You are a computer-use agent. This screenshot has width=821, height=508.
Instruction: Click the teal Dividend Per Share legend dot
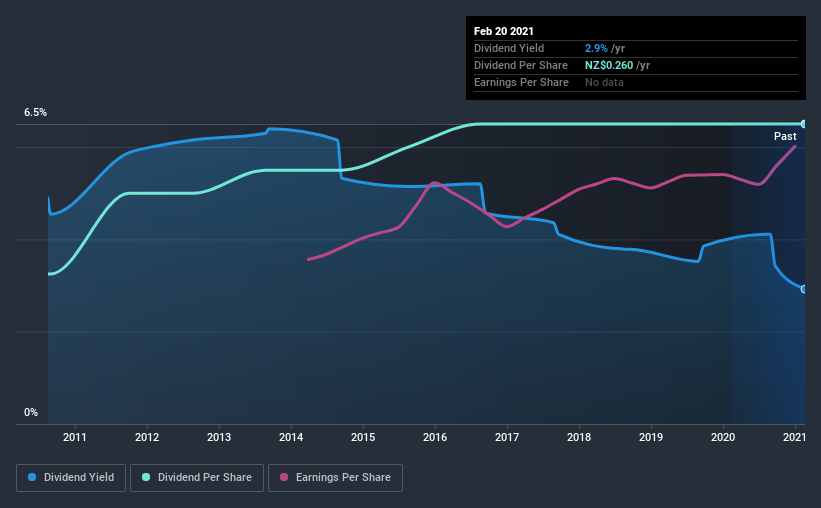click(x=146, y=477)
